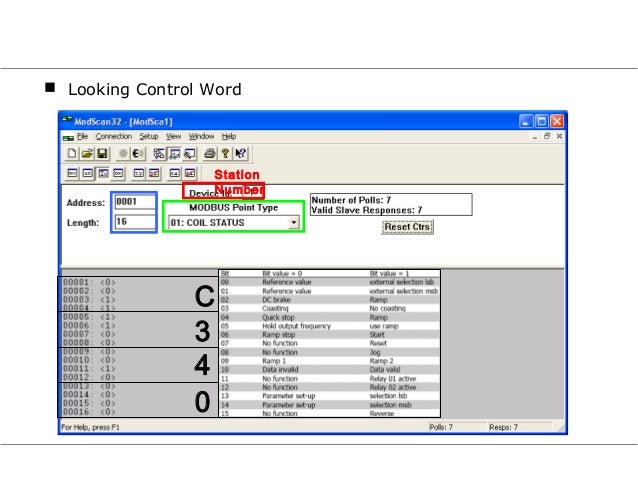Select the blue '1.2' floating point icon
638x479 pixels.
pos(139,173)
